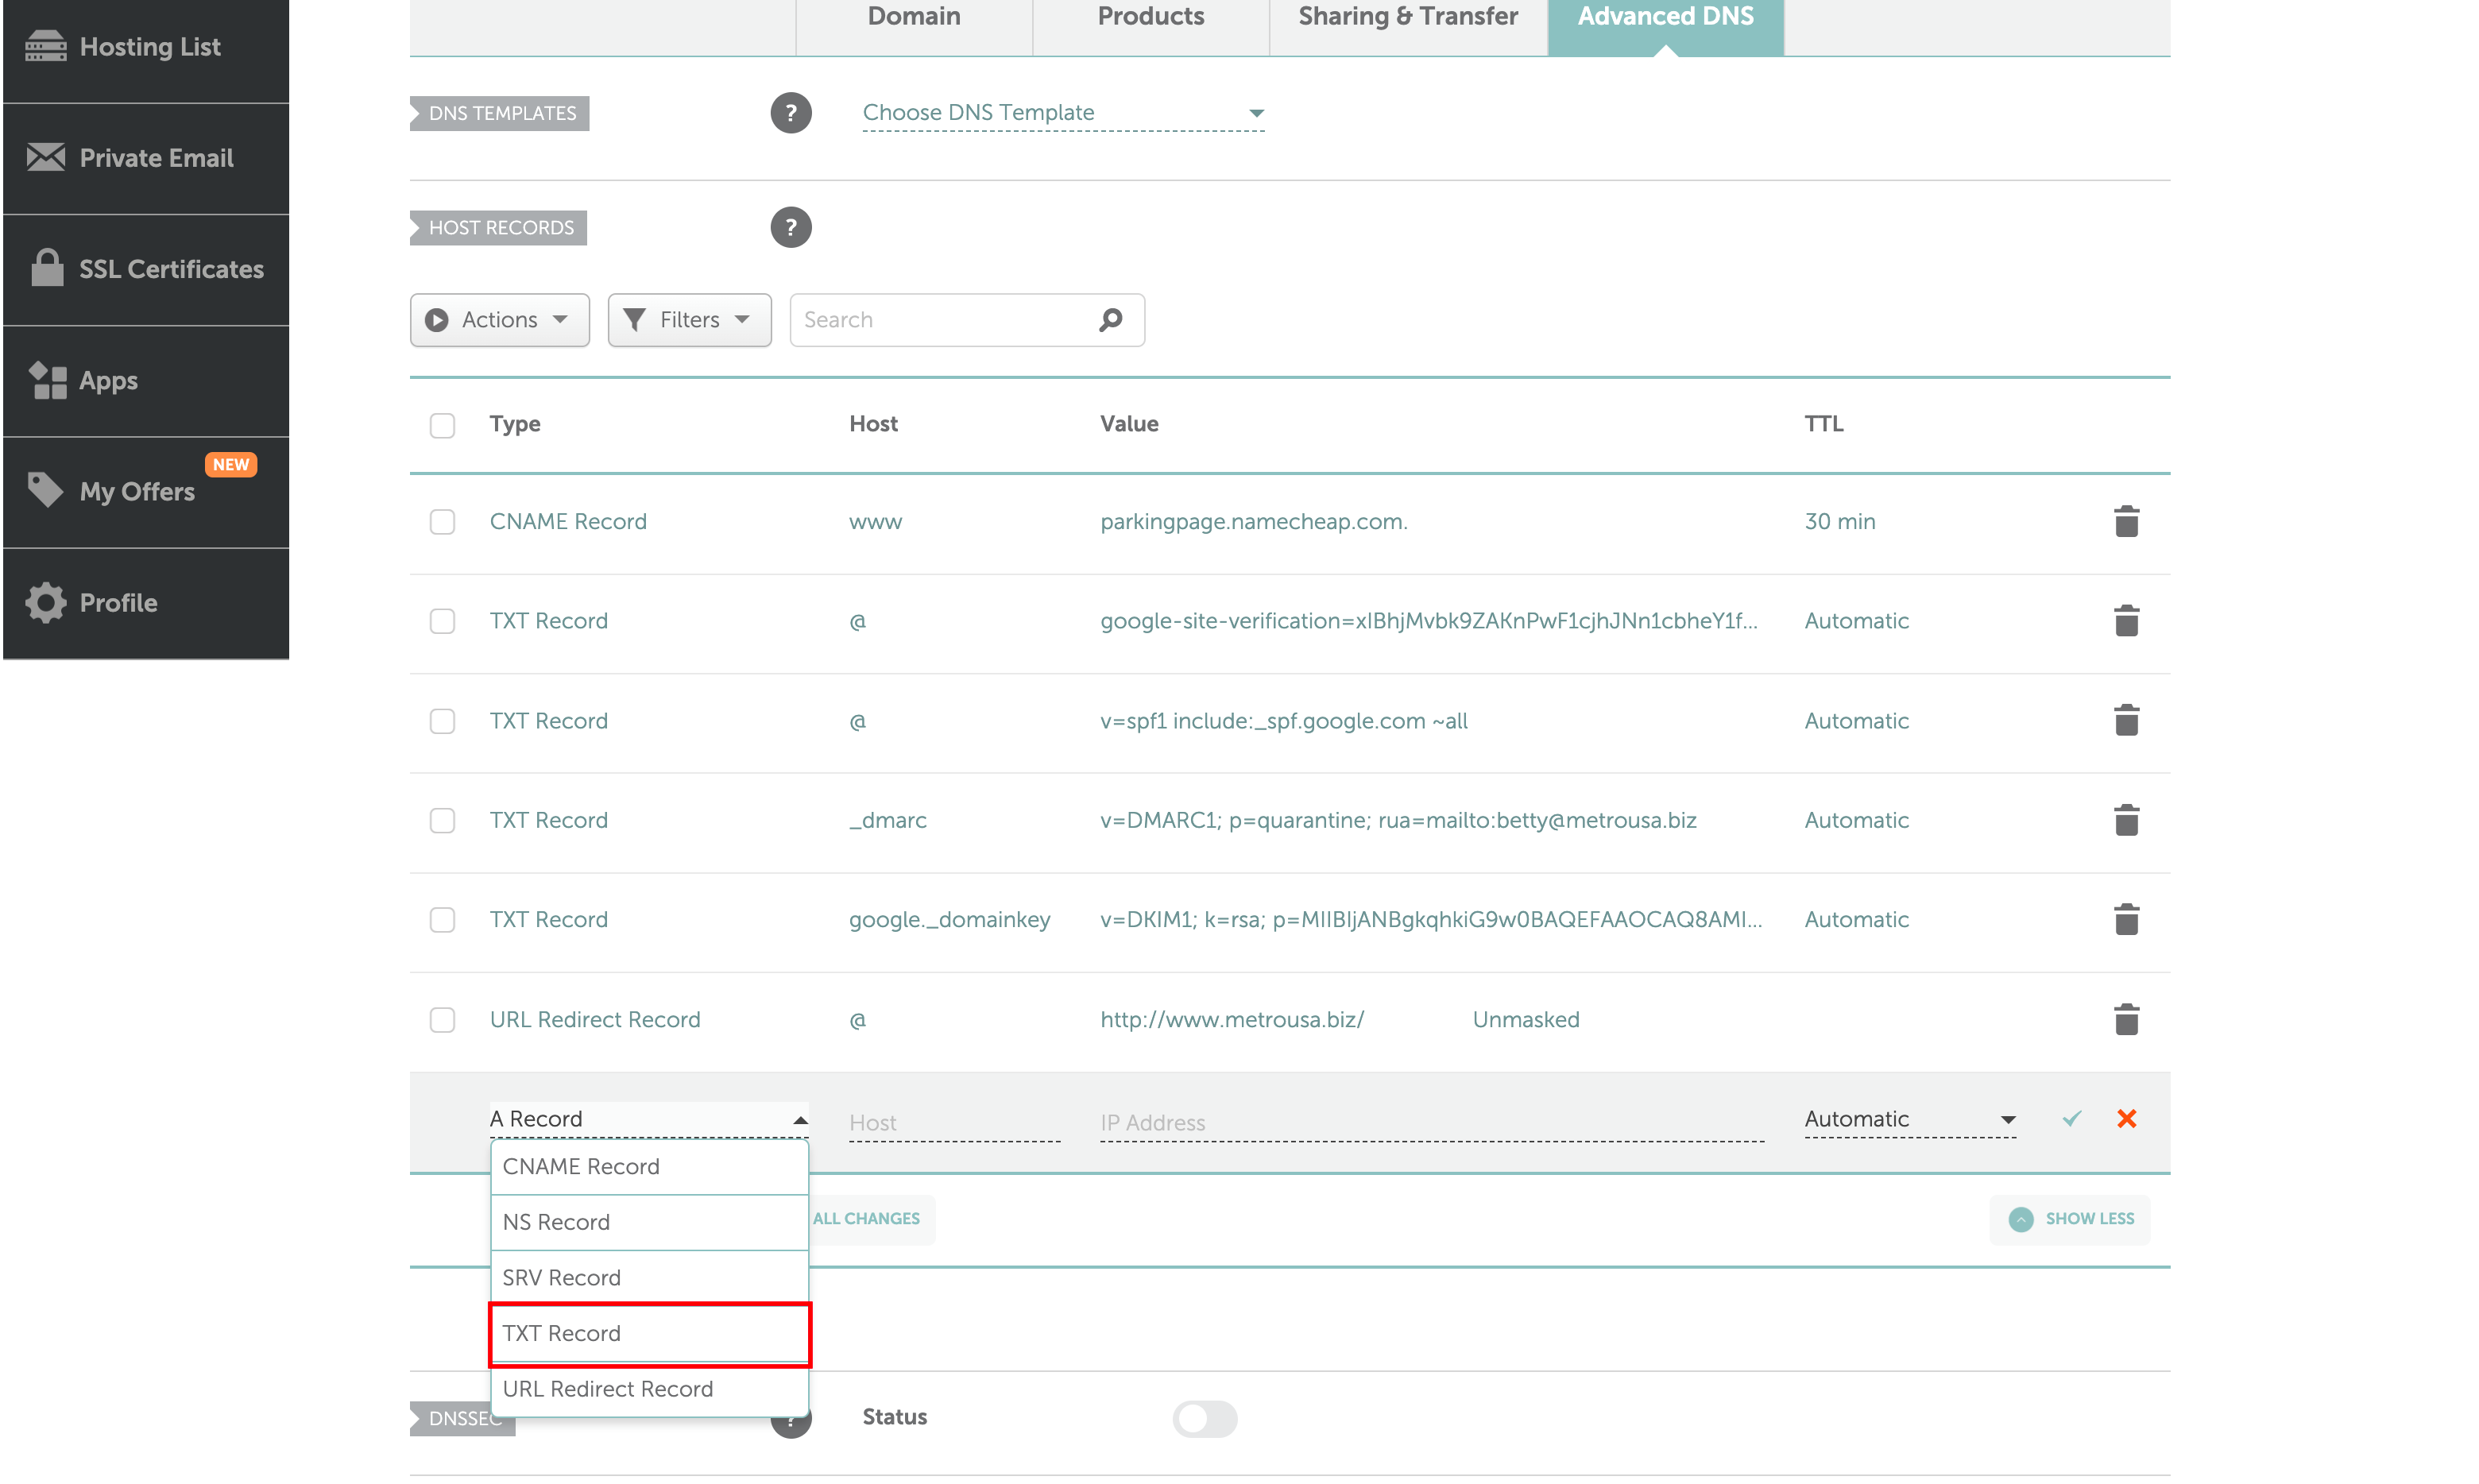Click the SHOW LESS button

click(x=2069, y=1219)
